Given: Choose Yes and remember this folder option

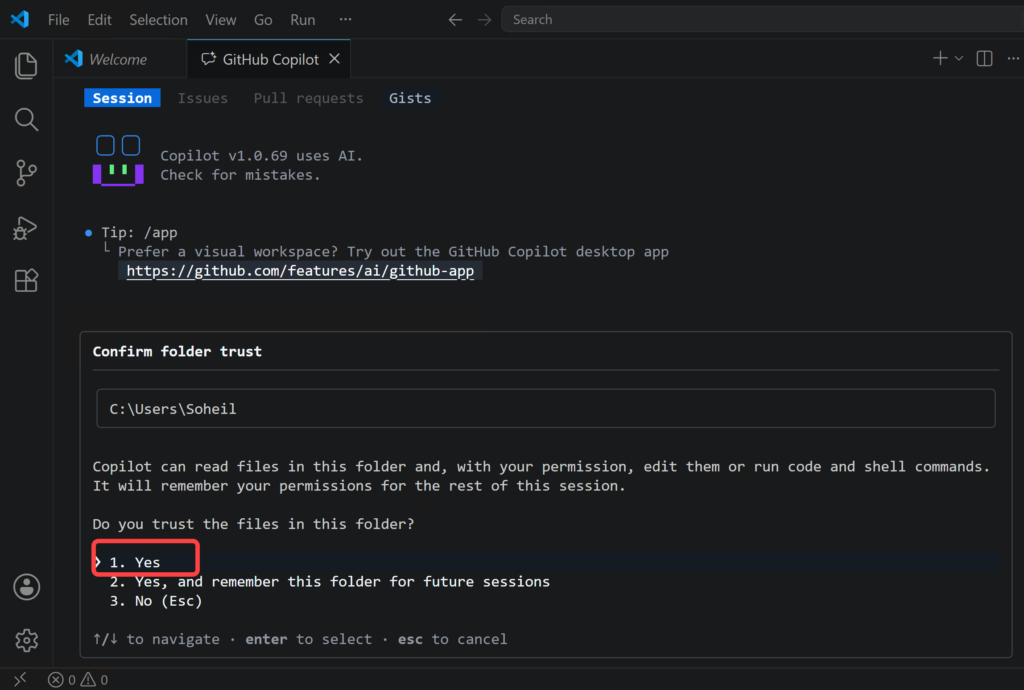Looking at the screenshot, I should point(330,582).
